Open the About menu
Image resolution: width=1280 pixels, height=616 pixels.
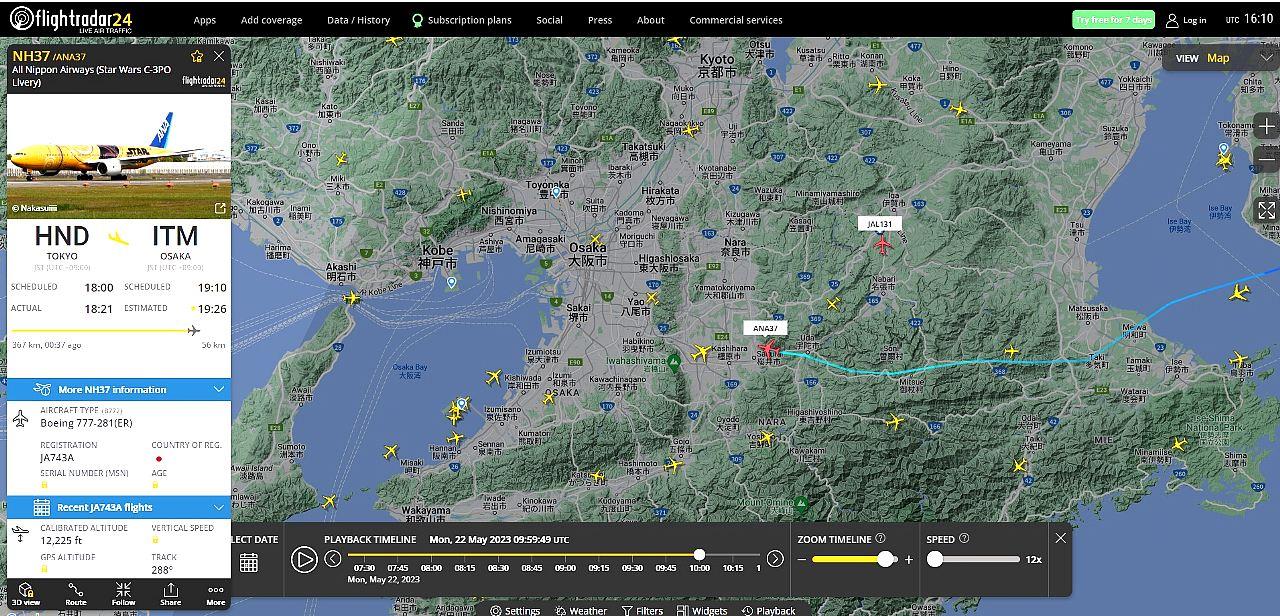click(651, 20)
